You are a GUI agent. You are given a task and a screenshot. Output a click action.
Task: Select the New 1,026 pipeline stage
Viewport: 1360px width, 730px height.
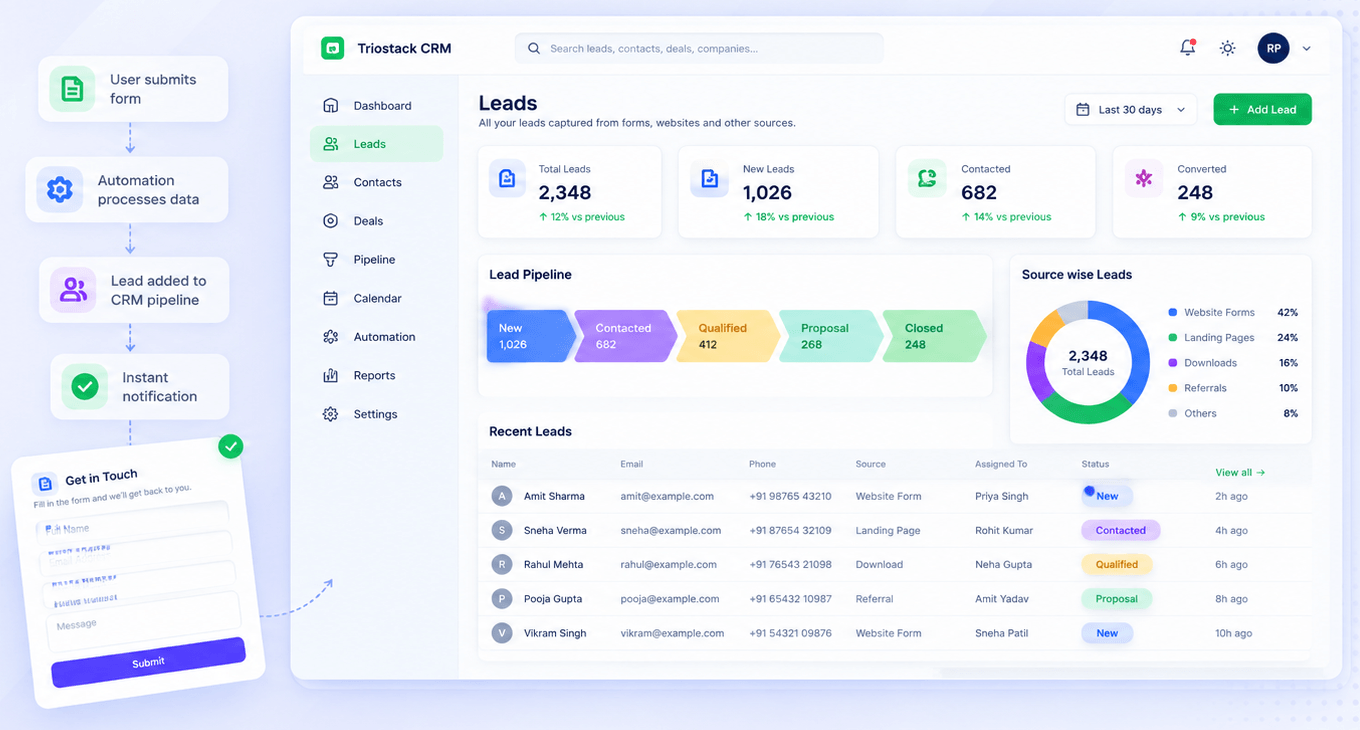click(530, 336)
